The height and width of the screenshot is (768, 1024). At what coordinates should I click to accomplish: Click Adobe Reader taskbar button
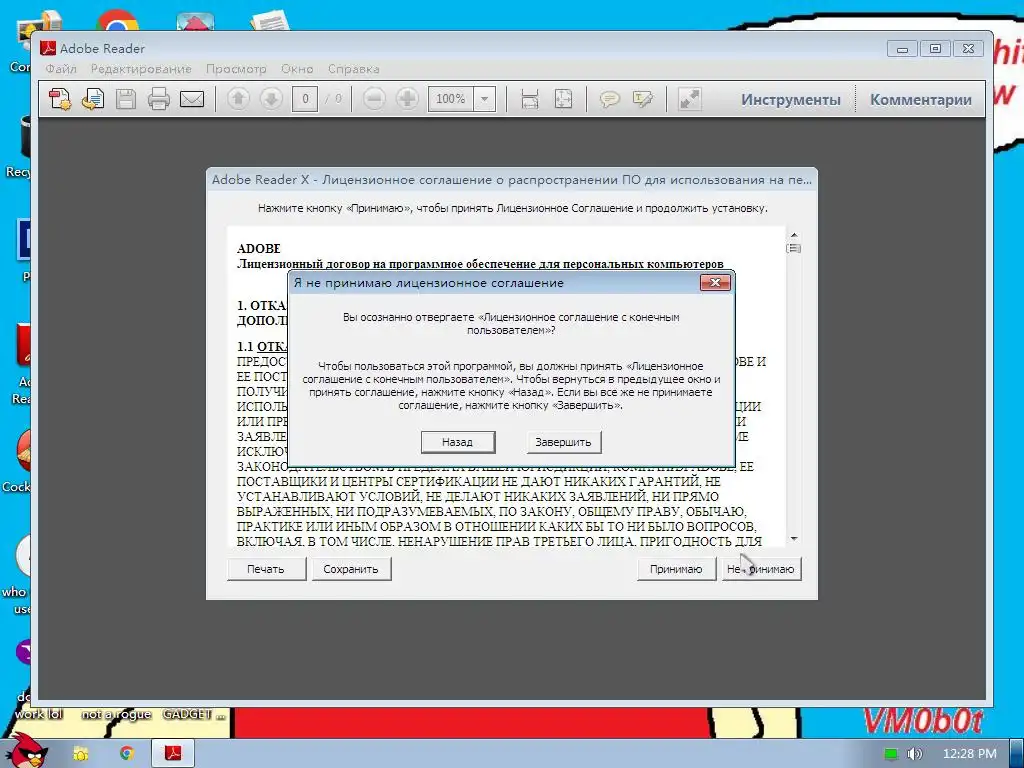coord(173,754)
